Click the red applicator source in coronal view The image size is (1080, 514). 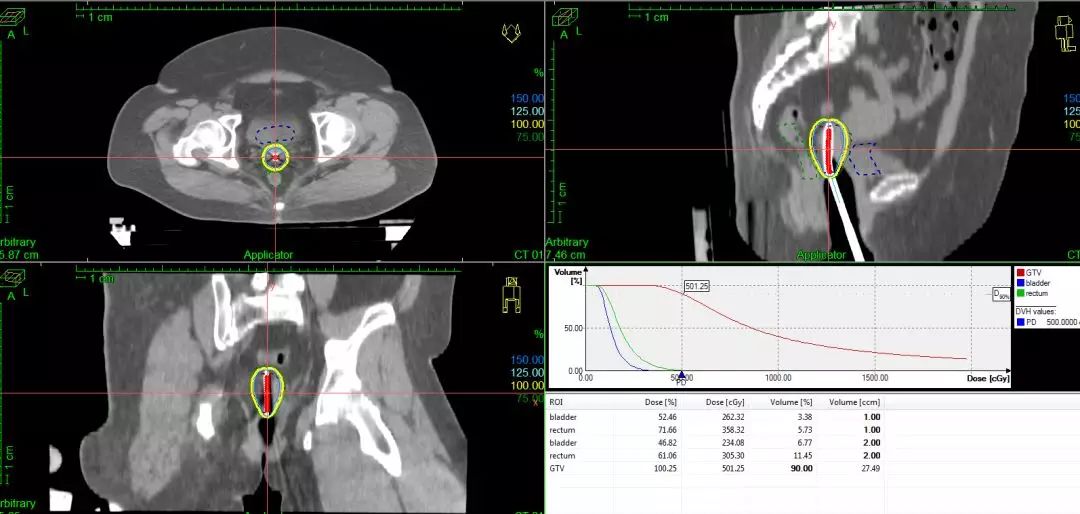click(x=268, y=393)
